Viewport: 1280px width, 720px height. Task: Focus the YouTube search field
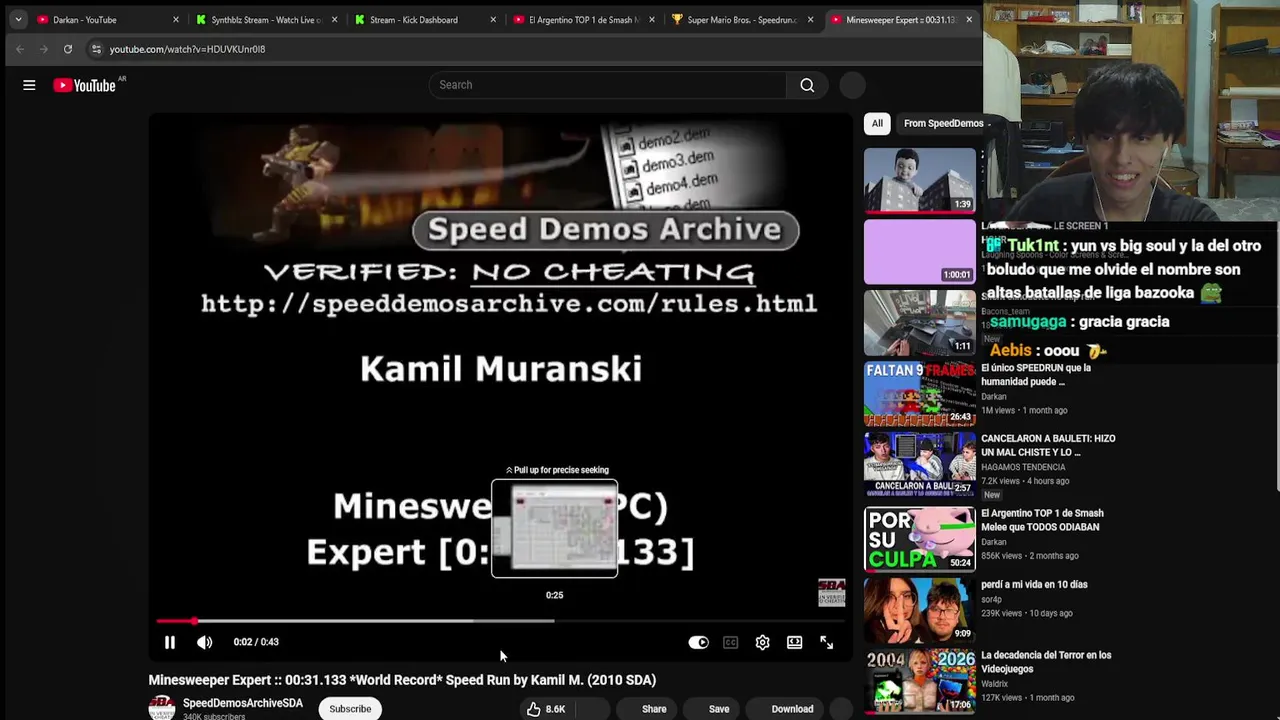point(608,85)
